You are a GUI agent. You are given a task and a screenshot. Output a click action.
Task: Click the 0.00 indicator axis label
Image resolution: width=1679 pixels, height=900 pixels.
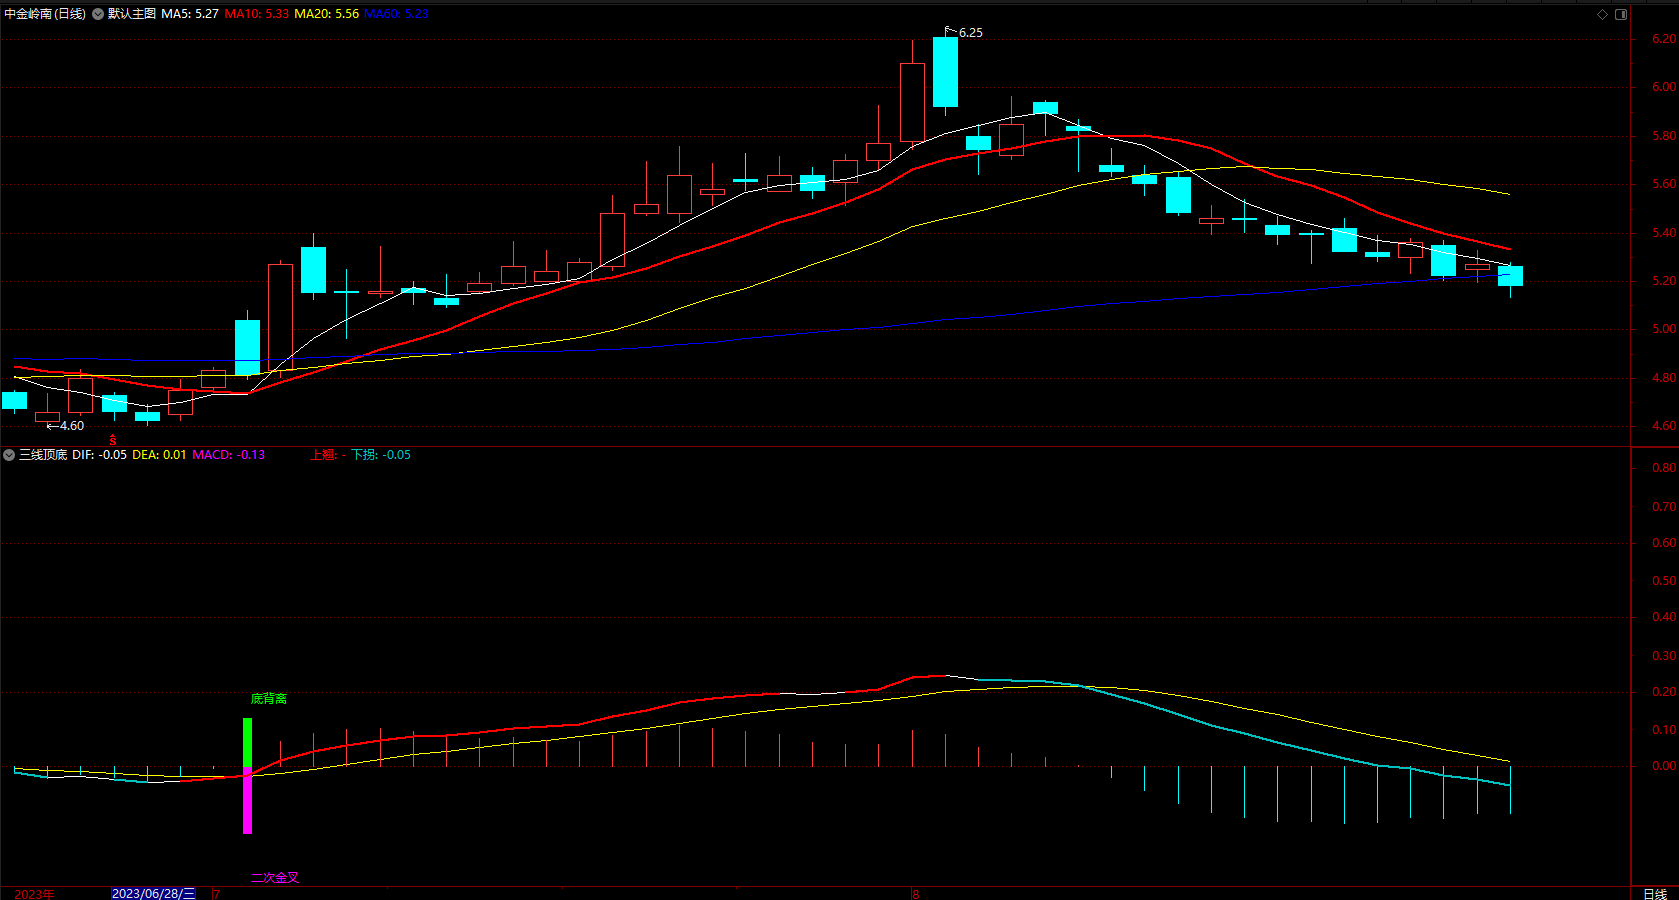(x=1664, y=766)
